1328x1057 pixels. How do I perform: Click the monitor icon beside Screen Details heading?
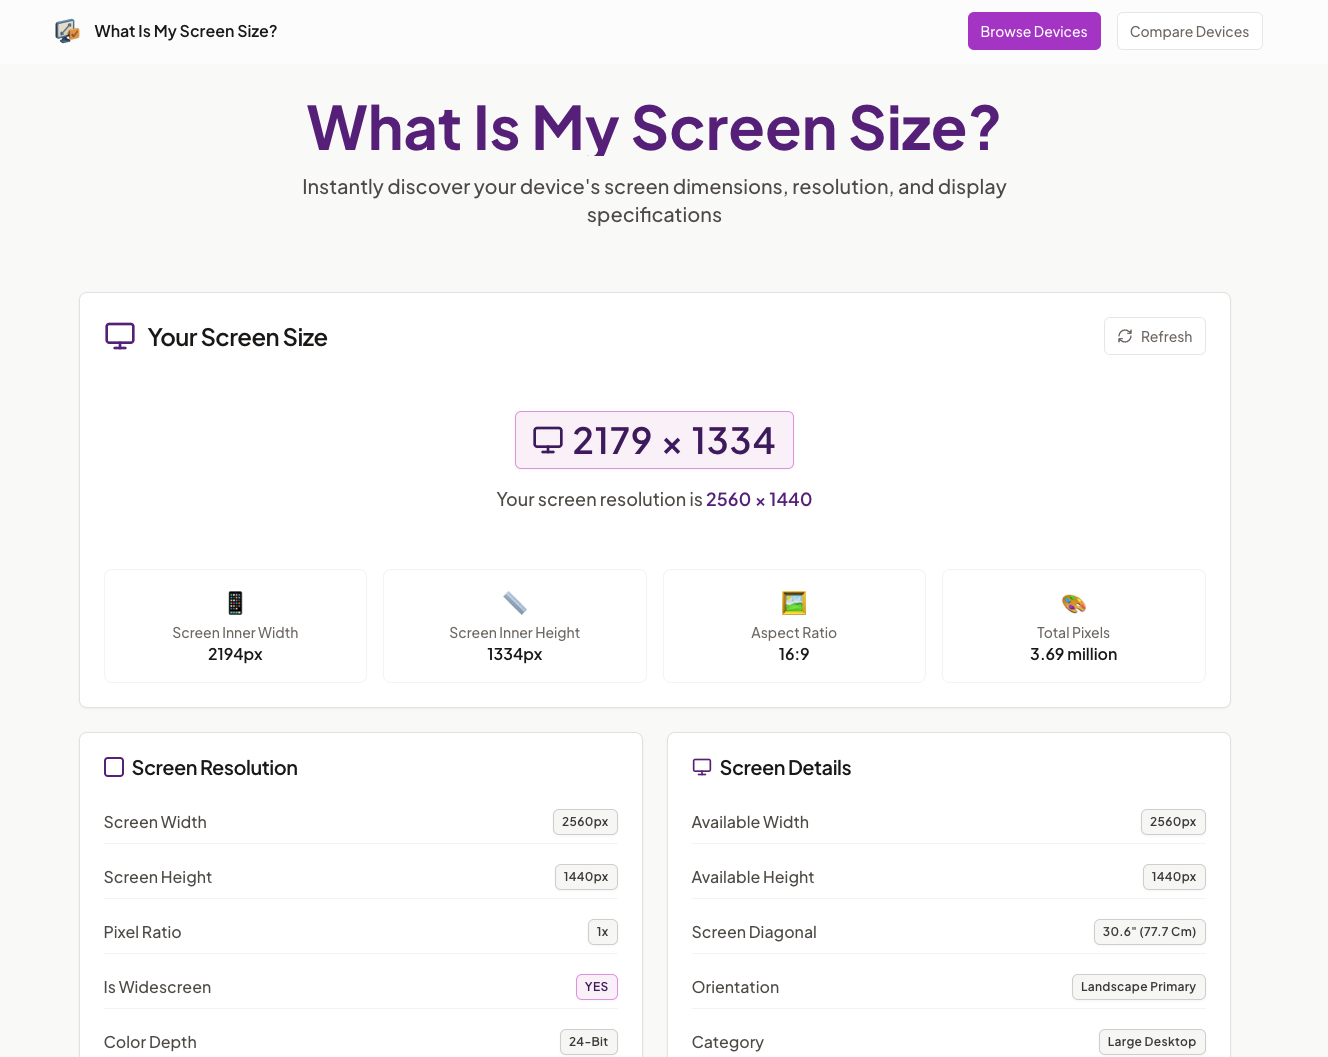(702, 766)
